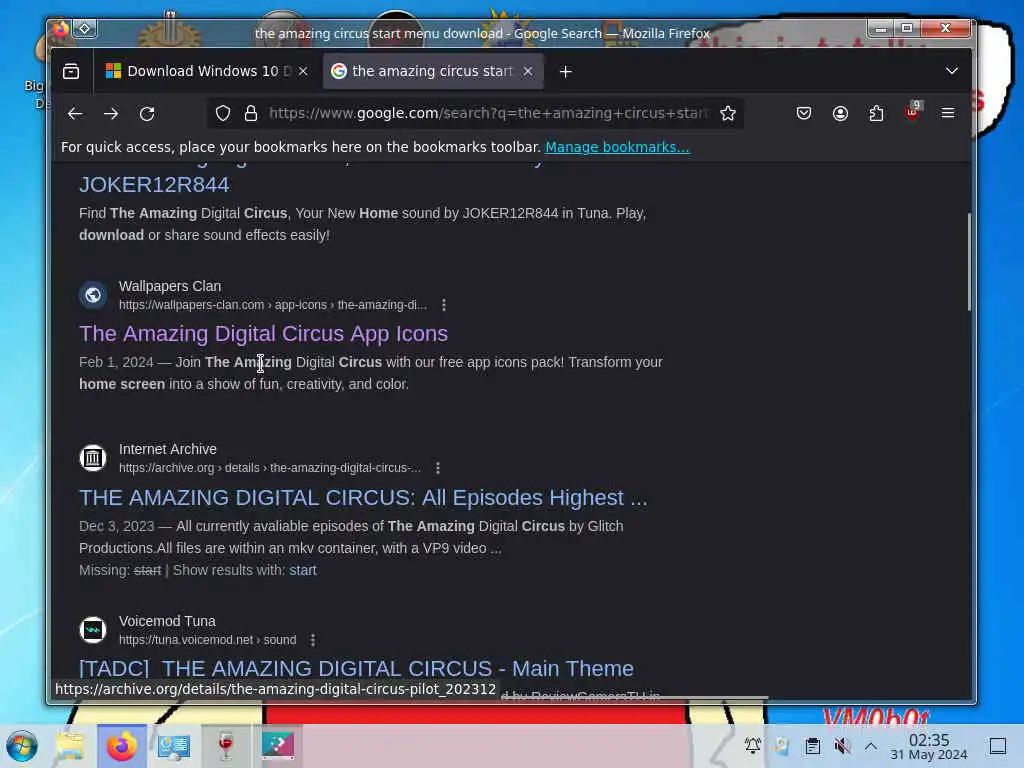Screen dimensions: 1024x768
Task: Go forward to the next page
Action: coord(111,114)
